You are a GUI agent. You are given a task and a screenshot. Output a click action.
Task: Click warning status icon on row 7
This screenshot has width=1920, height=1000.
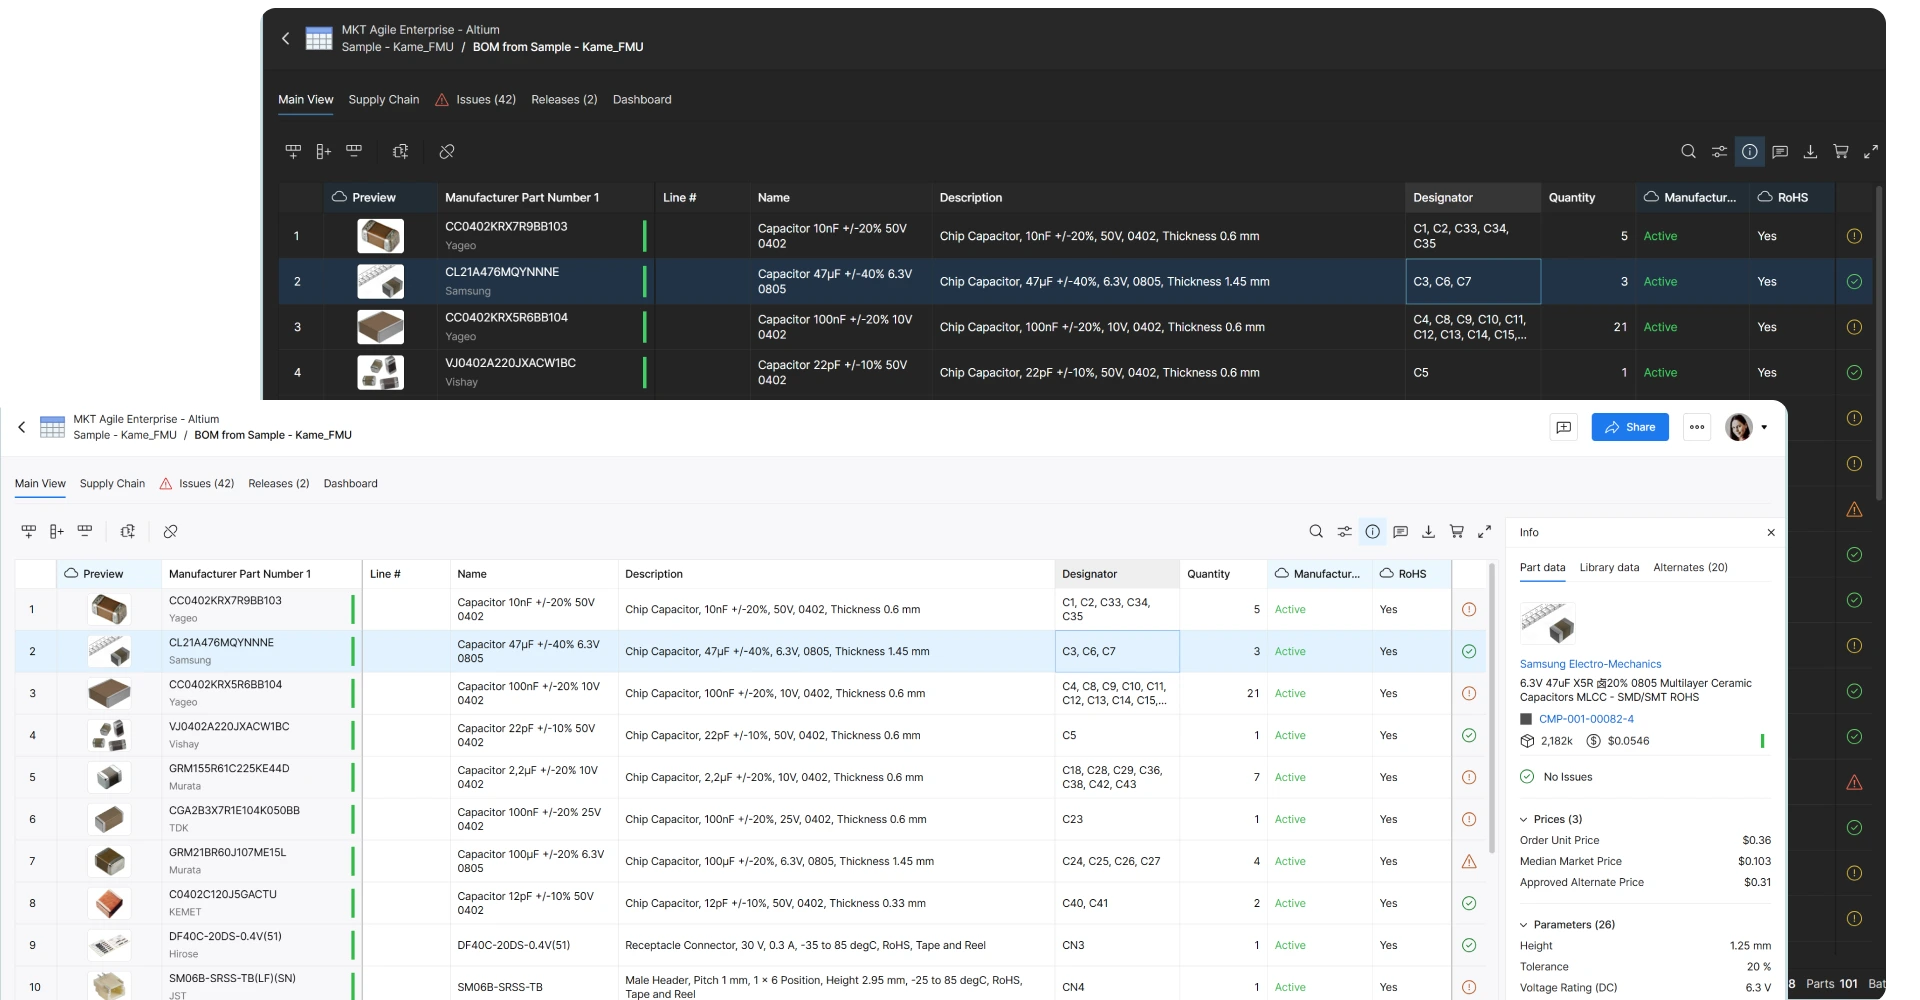tap(1469, 861)
